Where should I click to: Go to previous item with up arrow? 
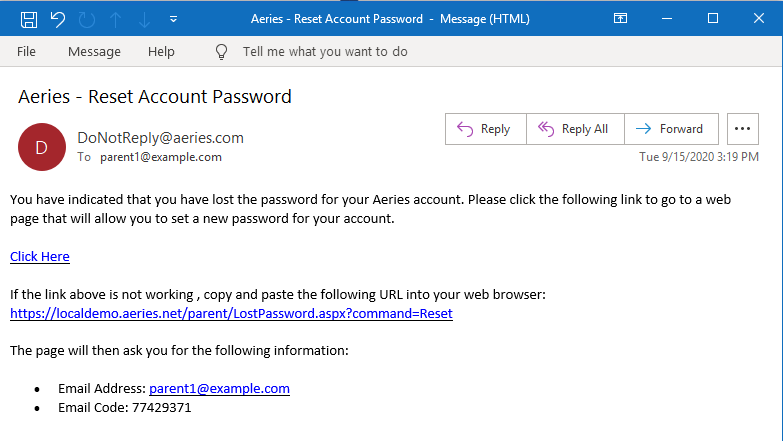tap(115, 19)
